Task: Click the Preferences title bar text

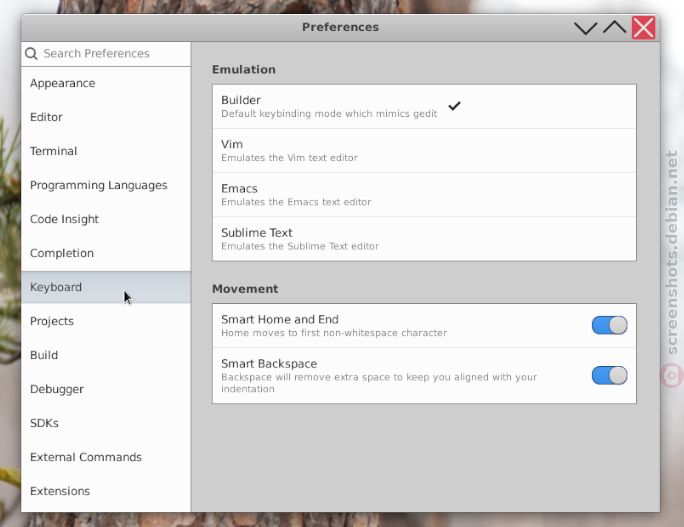Action: [x=340, y=27]
